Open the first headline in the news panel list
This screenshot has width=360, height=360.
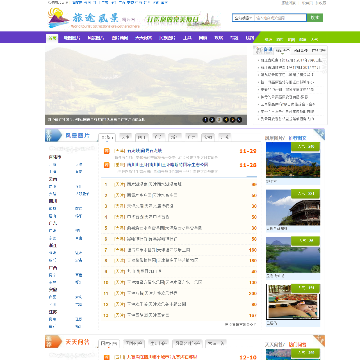(x=290, y=60)
